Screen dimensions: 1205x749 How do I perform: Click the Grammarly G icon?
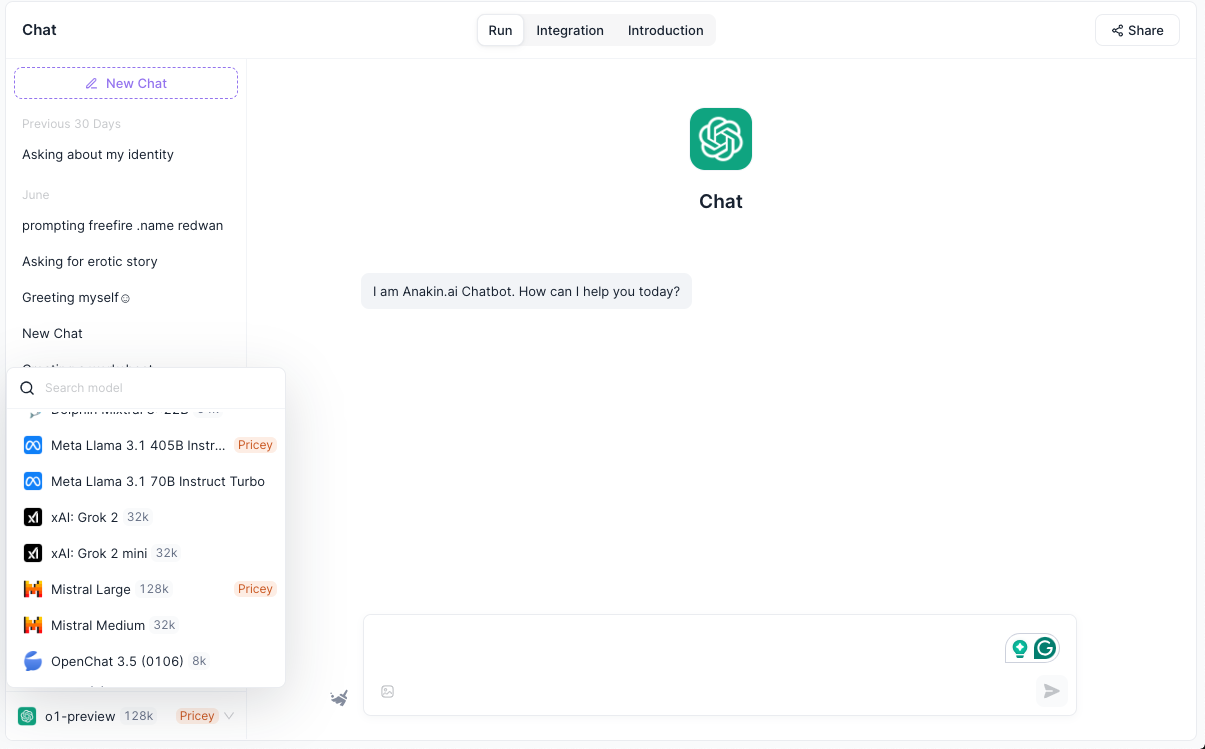tap(1045, 648)
